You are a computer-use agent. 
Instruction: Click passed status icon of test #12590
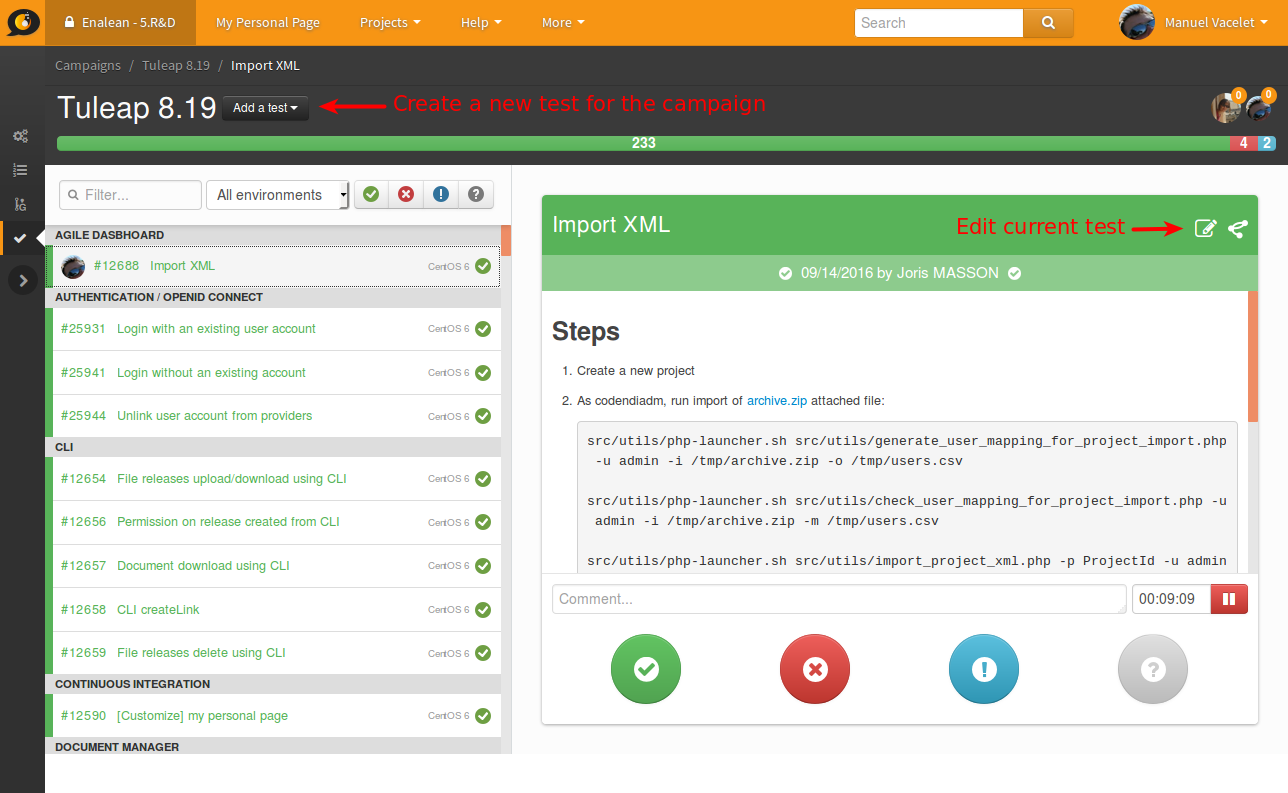coord(483,716)
